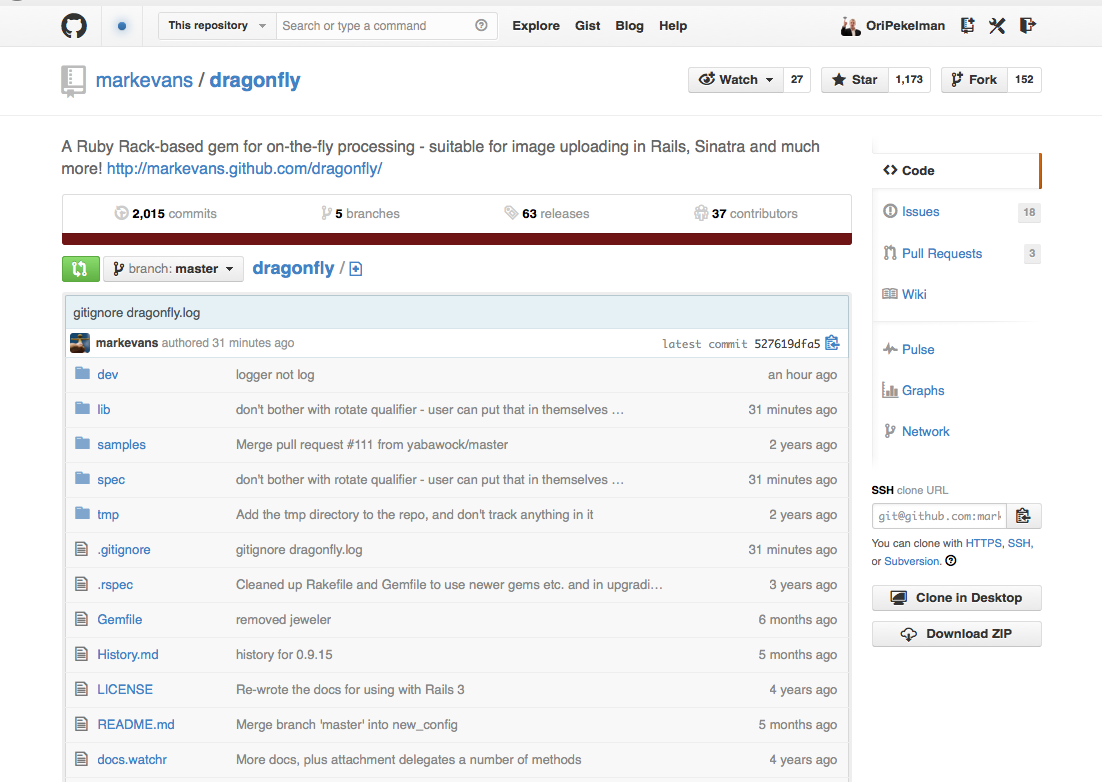Open the README.md file
1102x782 pixels.
(136, 724)
